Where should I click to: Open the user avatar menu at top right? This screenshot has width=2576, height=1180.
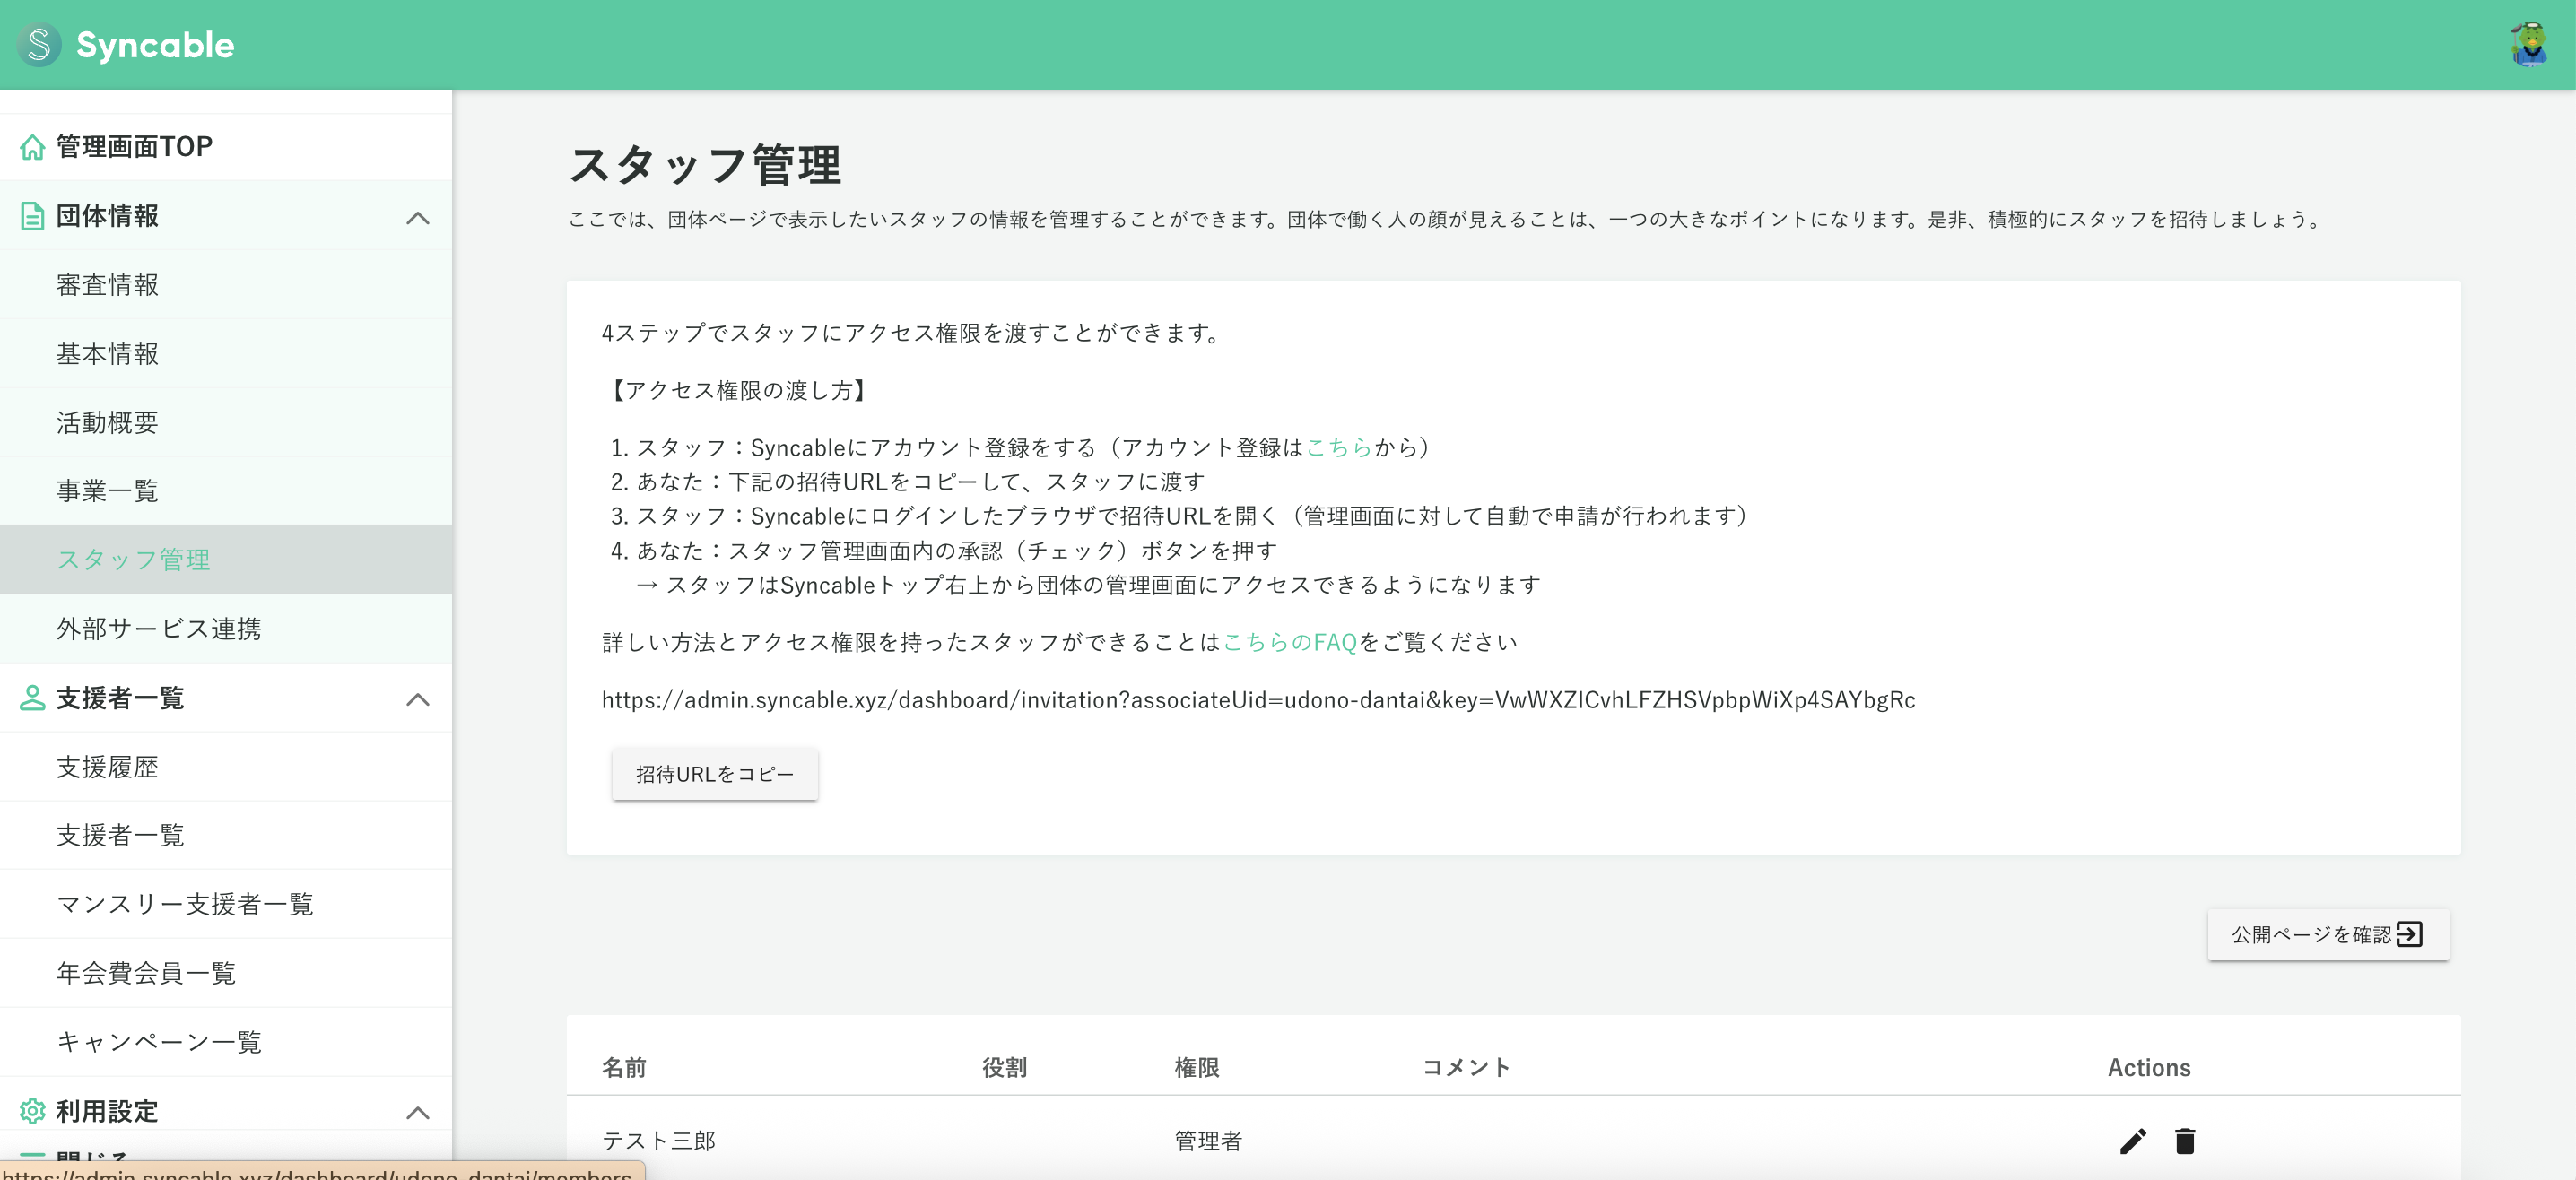coord(2530,44)
